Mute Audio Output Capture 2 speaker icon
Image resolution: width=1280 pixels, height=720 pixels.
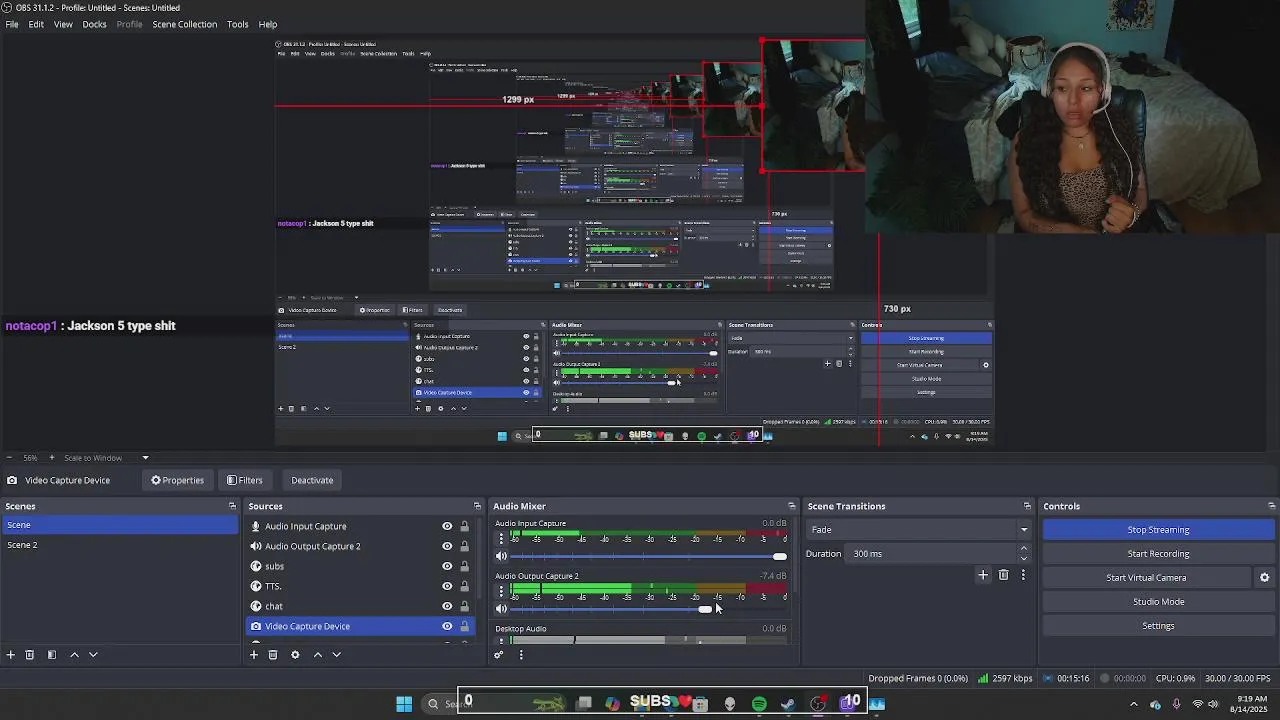[502, 609]
